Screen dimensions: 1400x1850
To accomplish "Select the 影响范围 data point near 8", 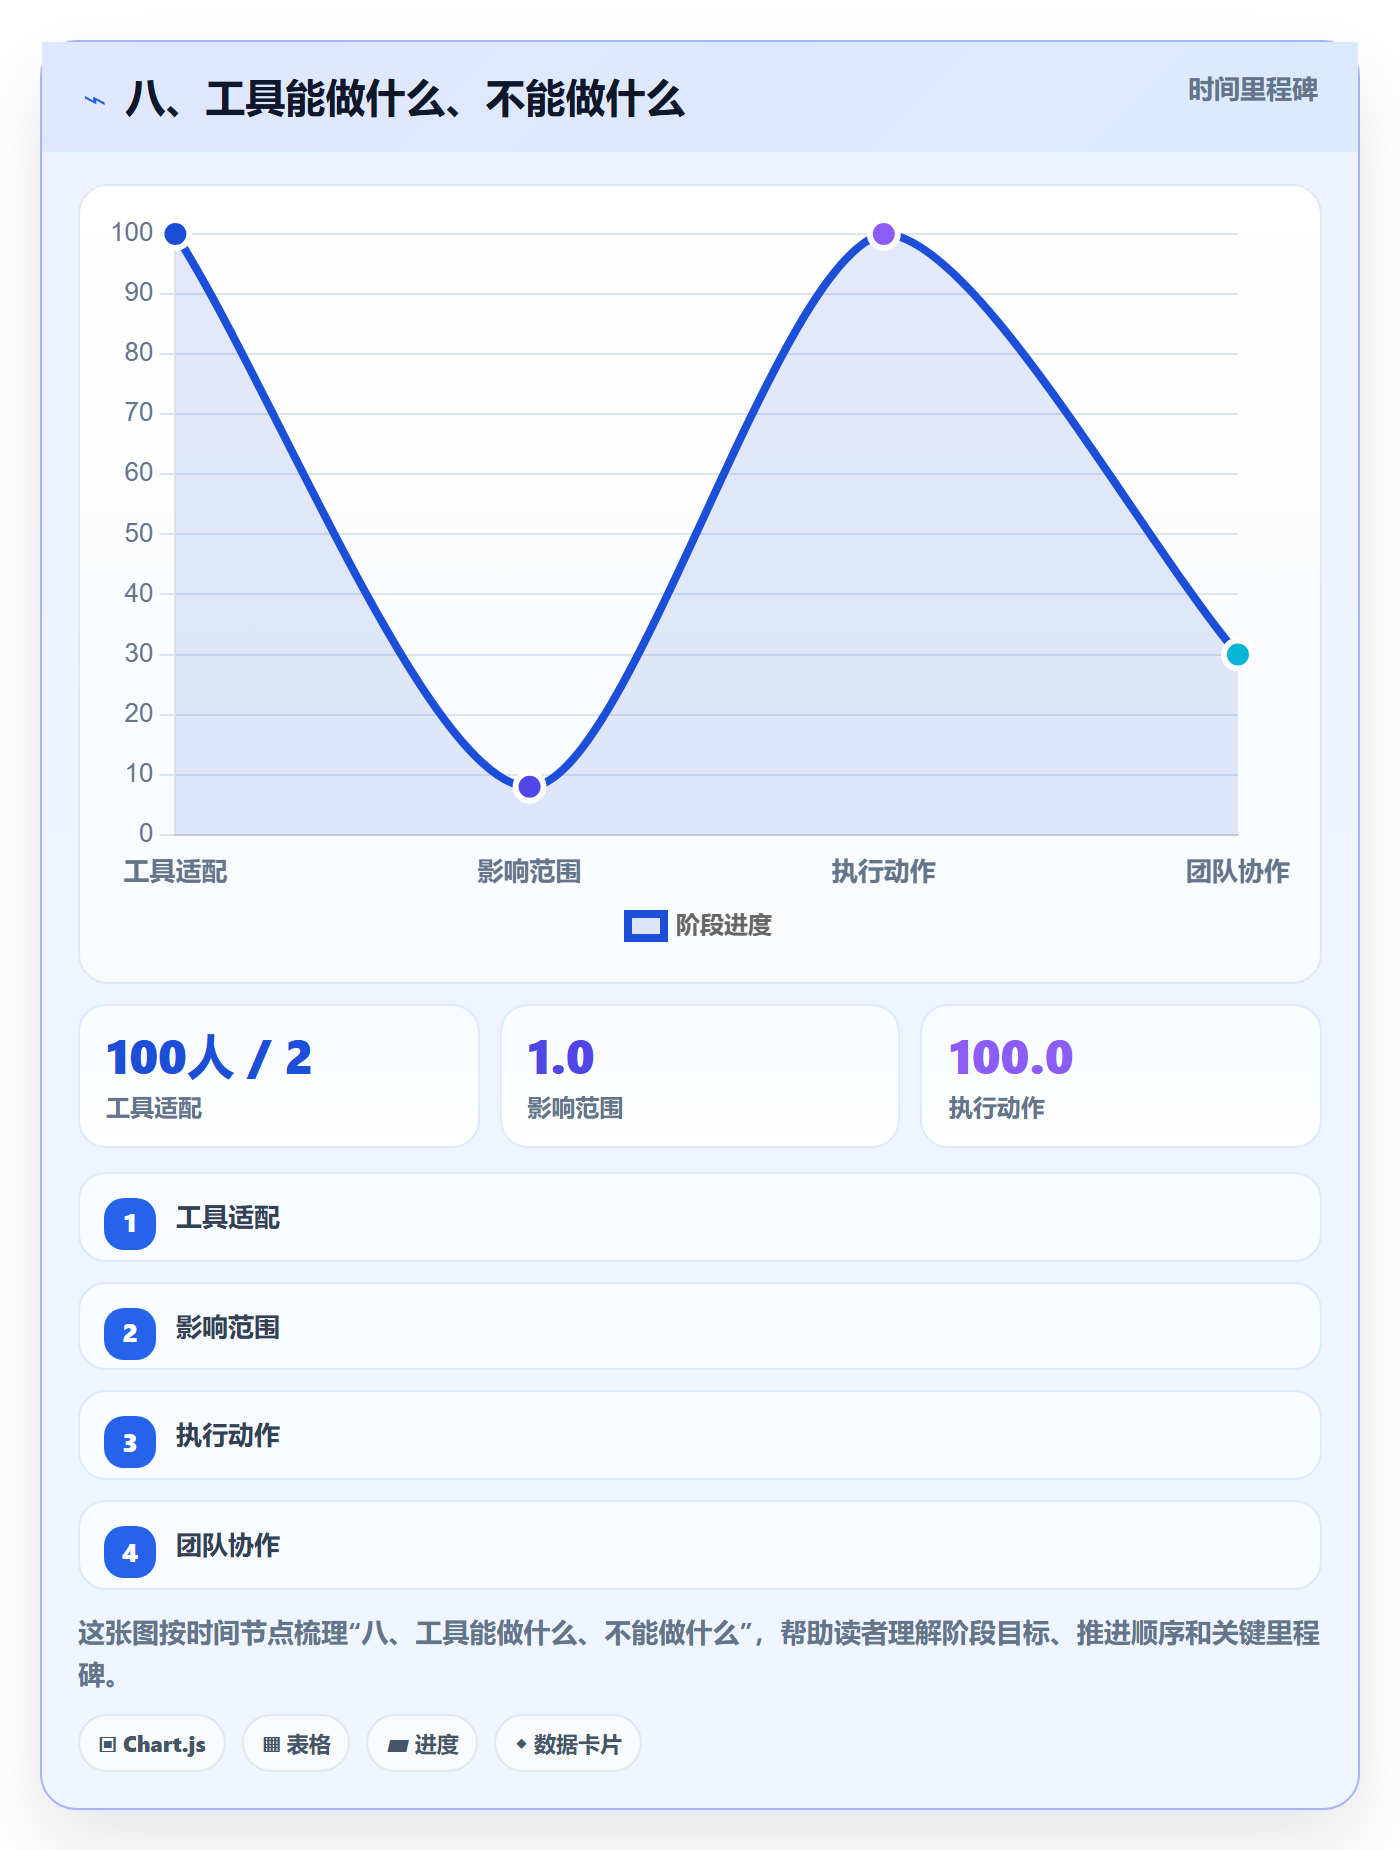I will (529, 787).
